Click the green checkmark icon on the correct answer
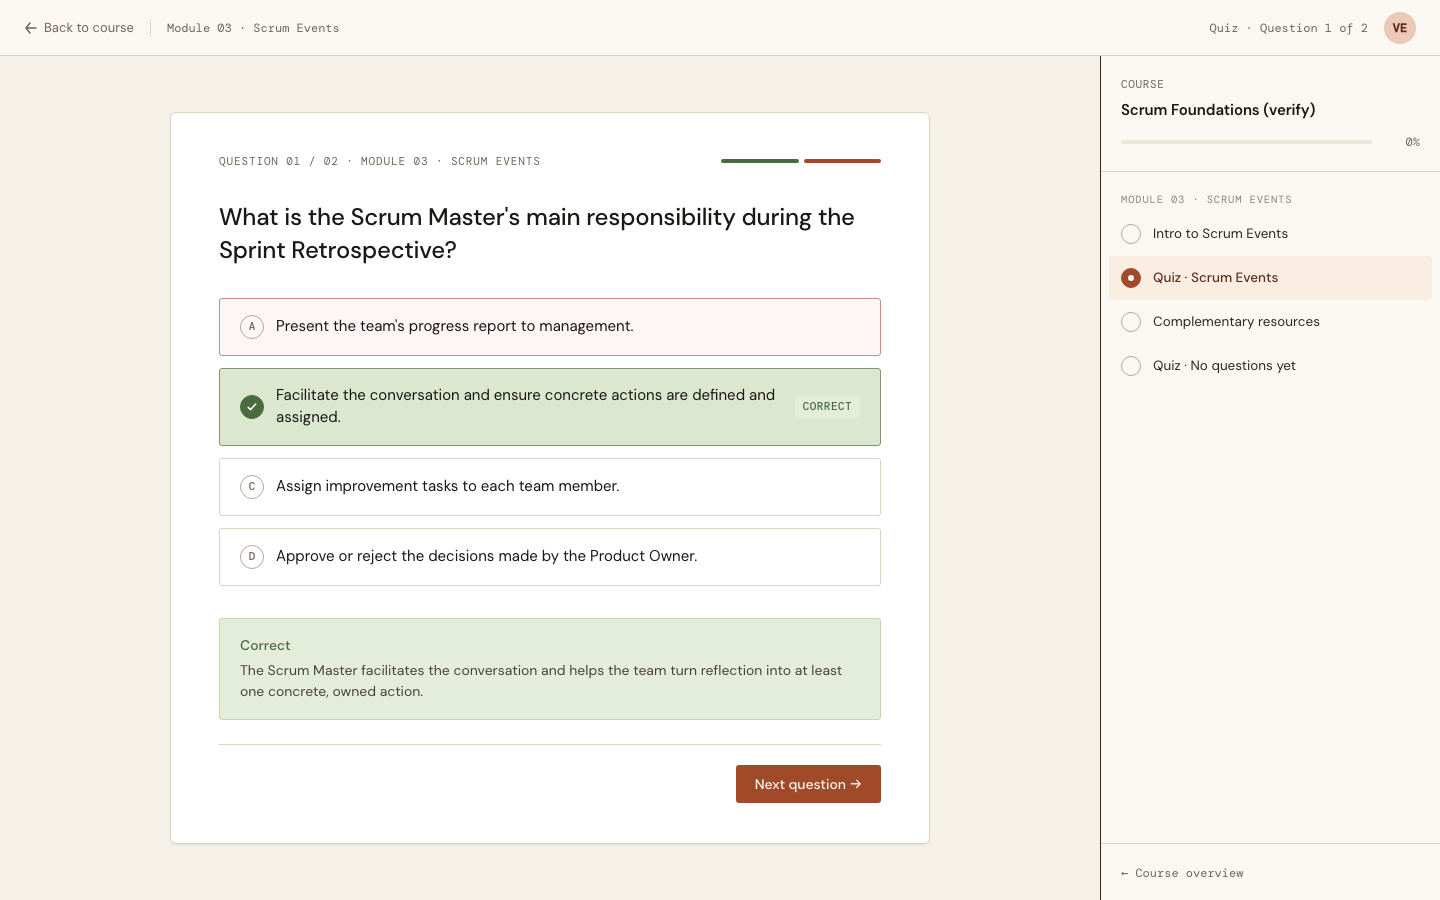 [x=252, y=407]
